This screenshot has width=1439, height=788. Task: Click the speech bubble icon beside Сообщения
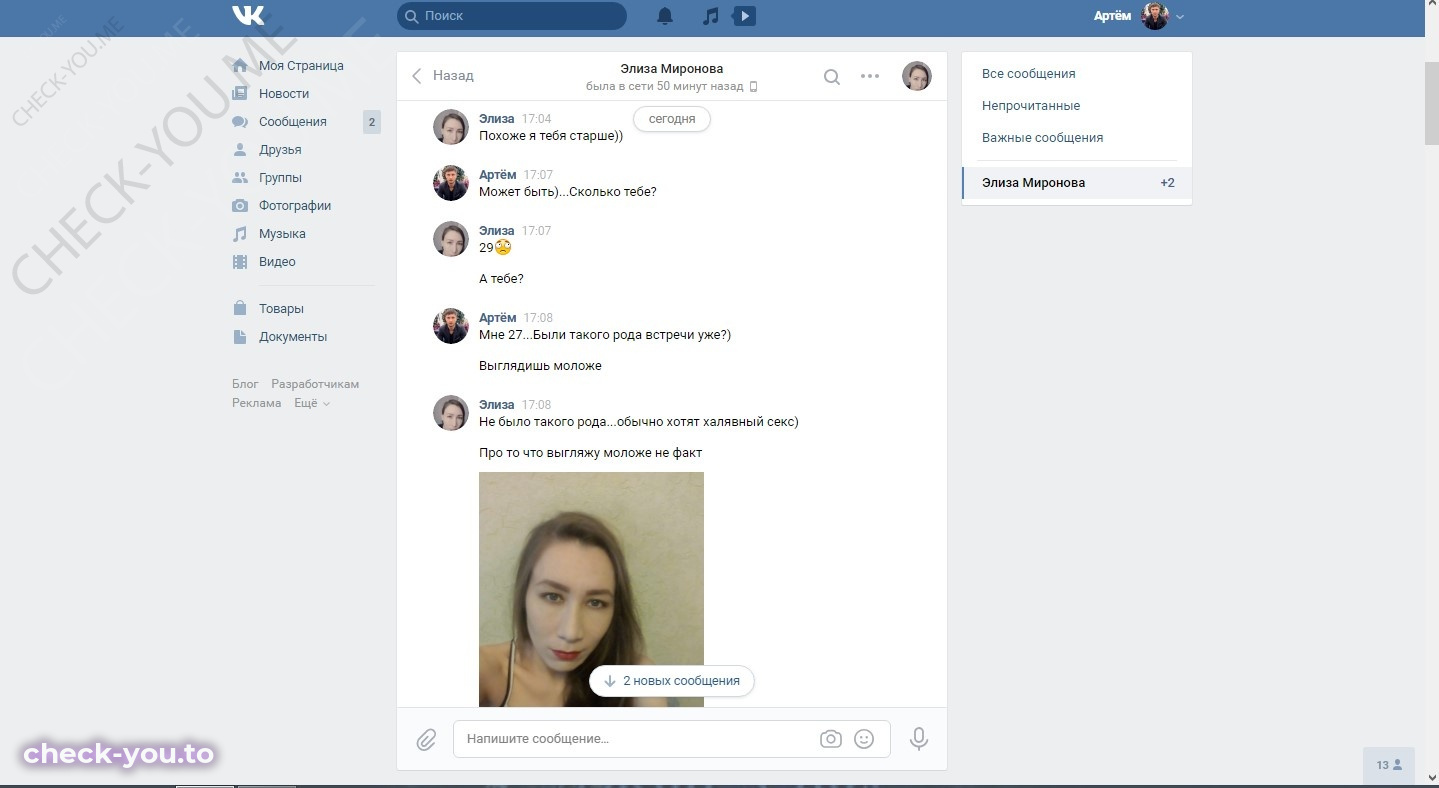click(240, 122)
